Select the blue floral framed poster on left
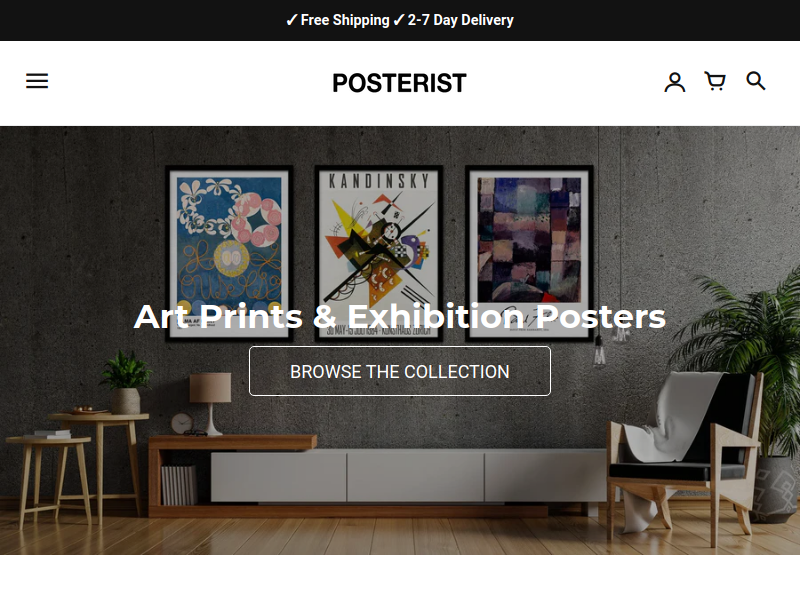The height and width of the screenshot is (600, 800). click(x=229, y=254)
